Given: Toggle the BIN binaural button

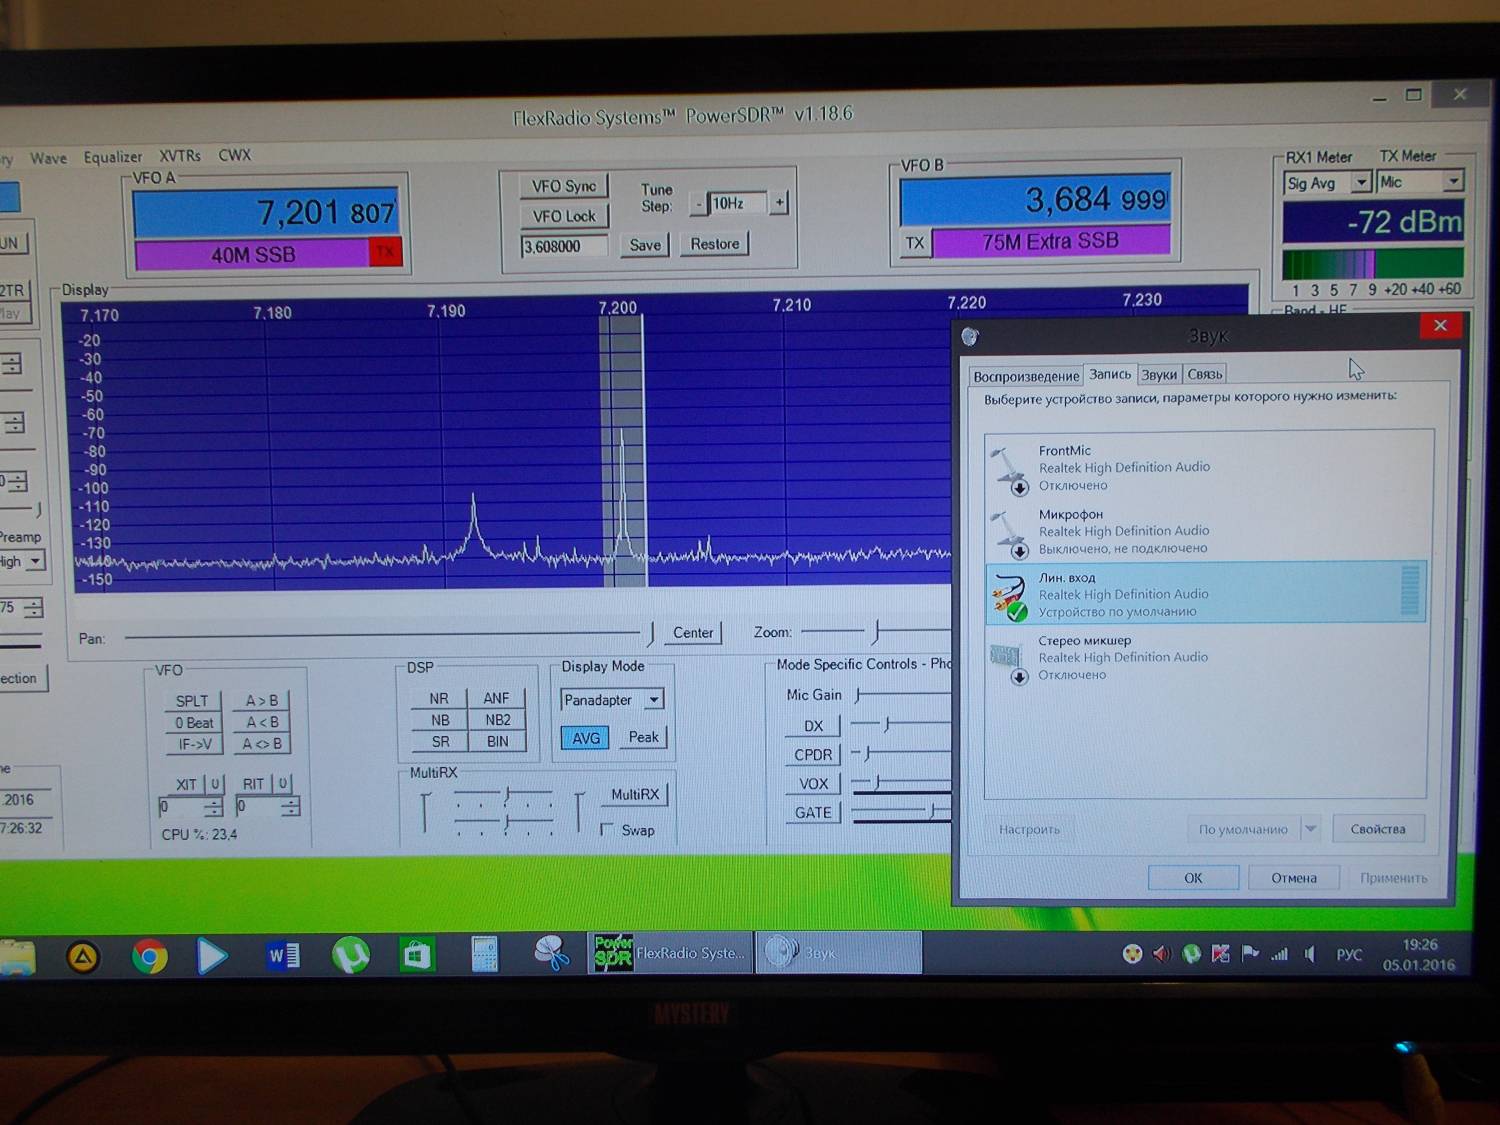Looking at the screenshot, I should coord(497,741).
